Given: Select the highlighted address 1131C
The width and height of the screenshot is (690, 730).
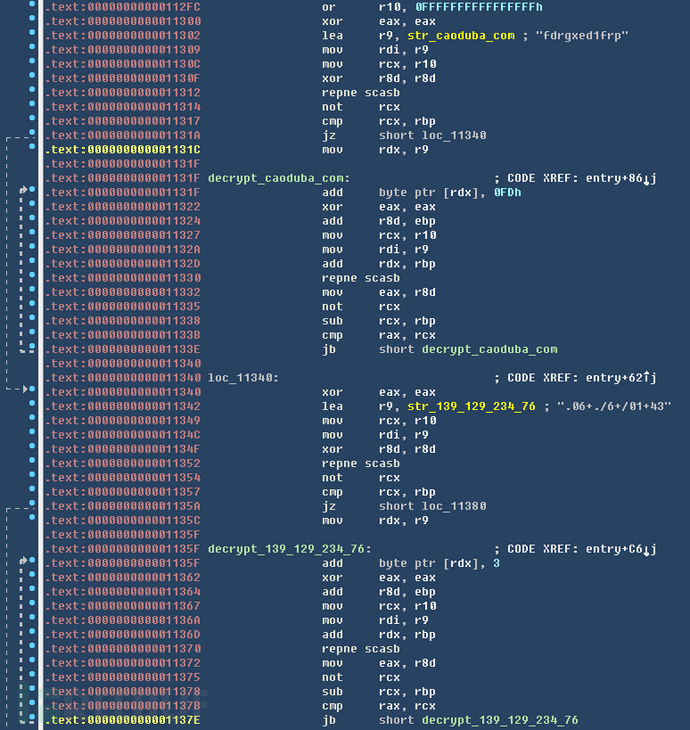Looking at the screenshot, I should (x=122, y=149).
